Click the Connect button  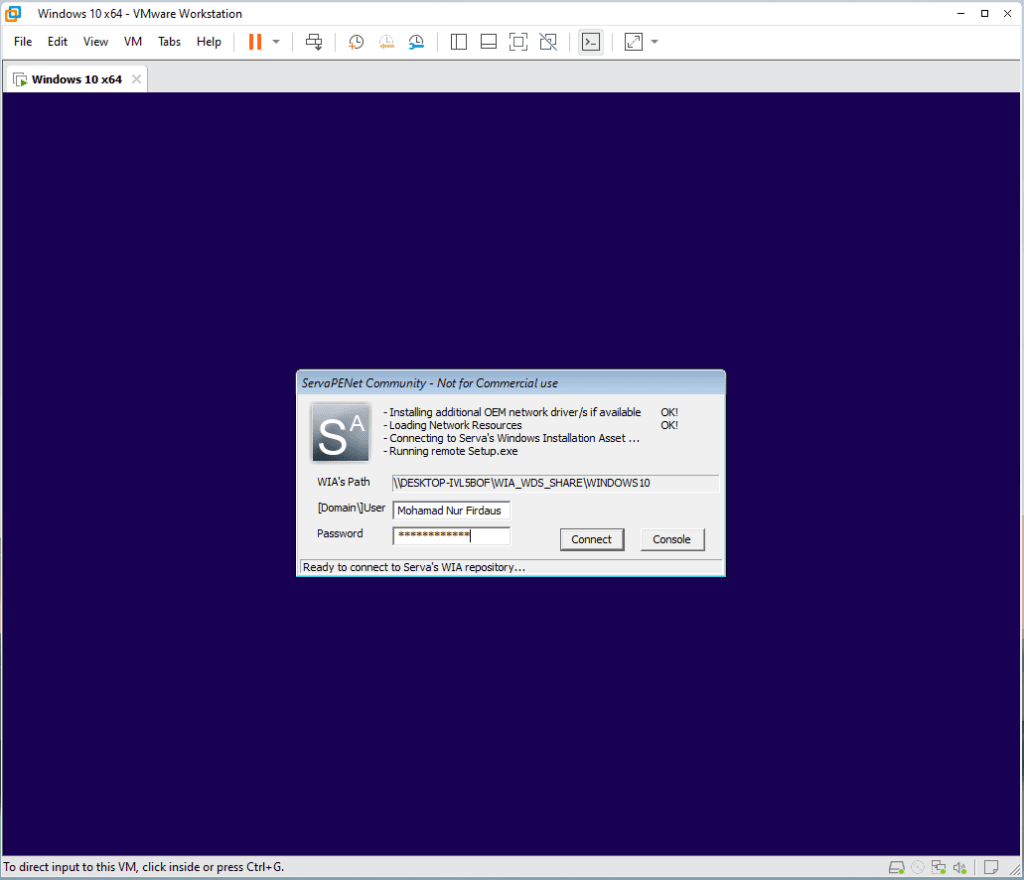591,539
